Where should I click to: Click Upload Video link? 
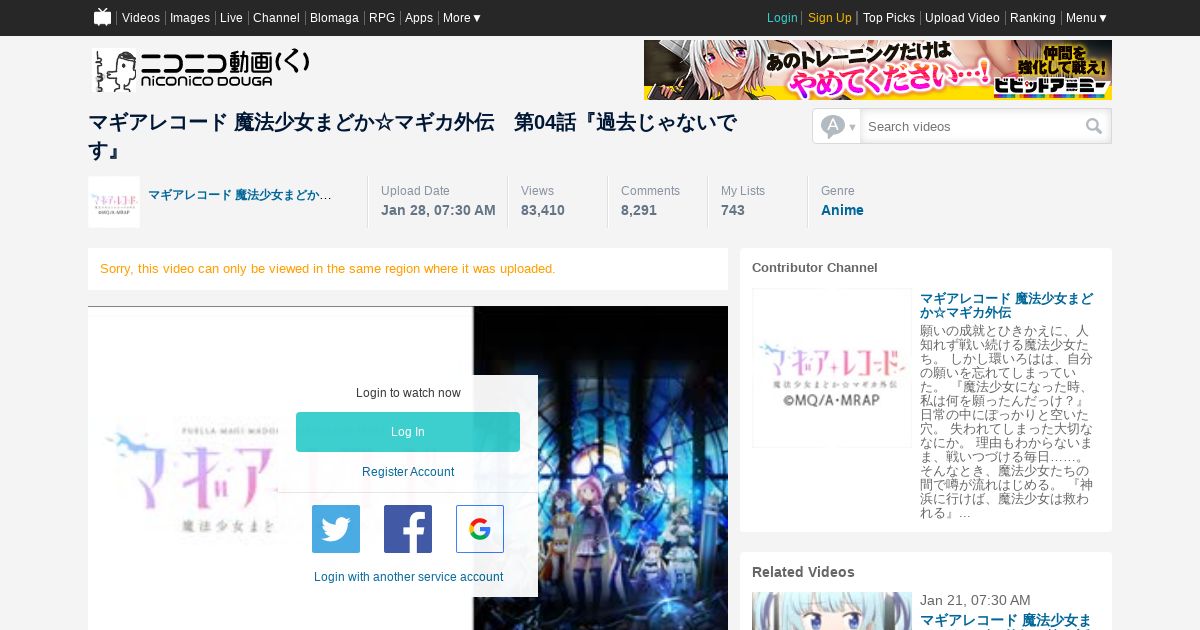pyautogui.click(x=962, y=18)
